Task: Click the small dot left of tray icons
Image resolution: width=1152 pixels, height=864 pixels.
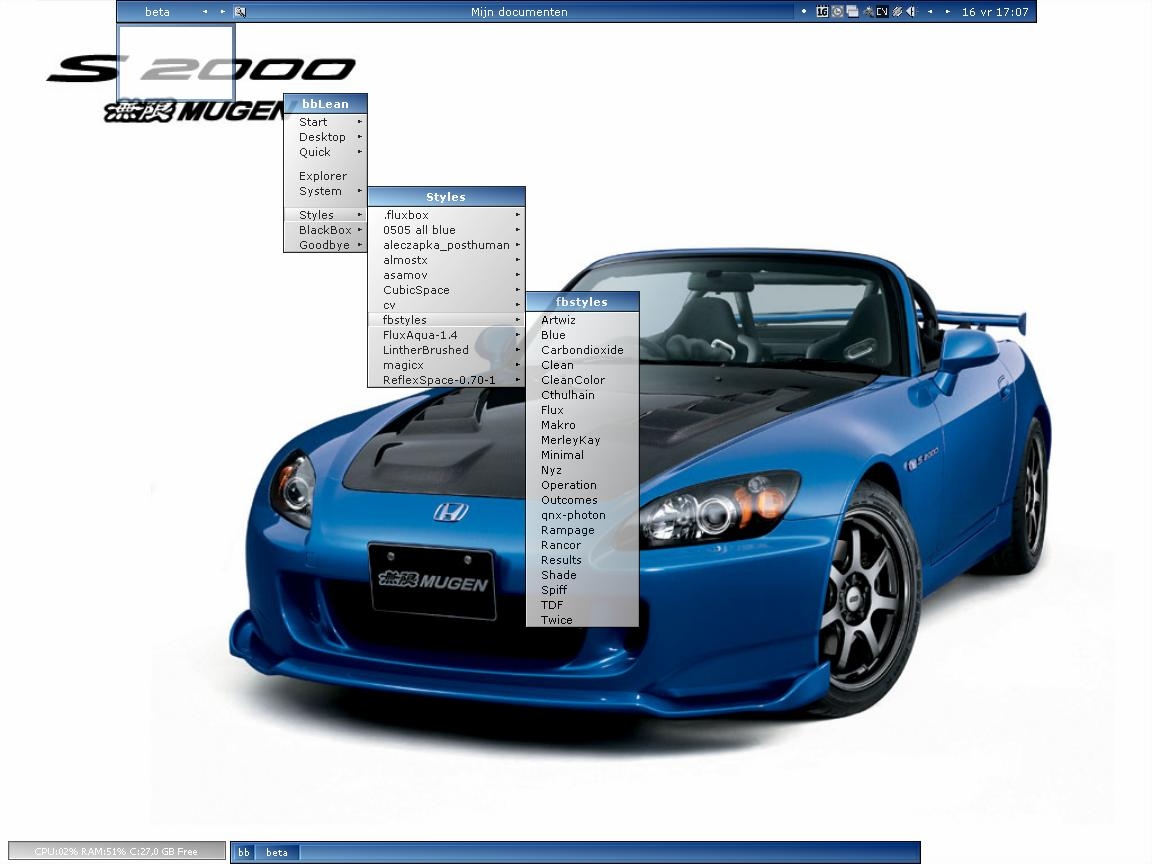Action: pos(804,12)
